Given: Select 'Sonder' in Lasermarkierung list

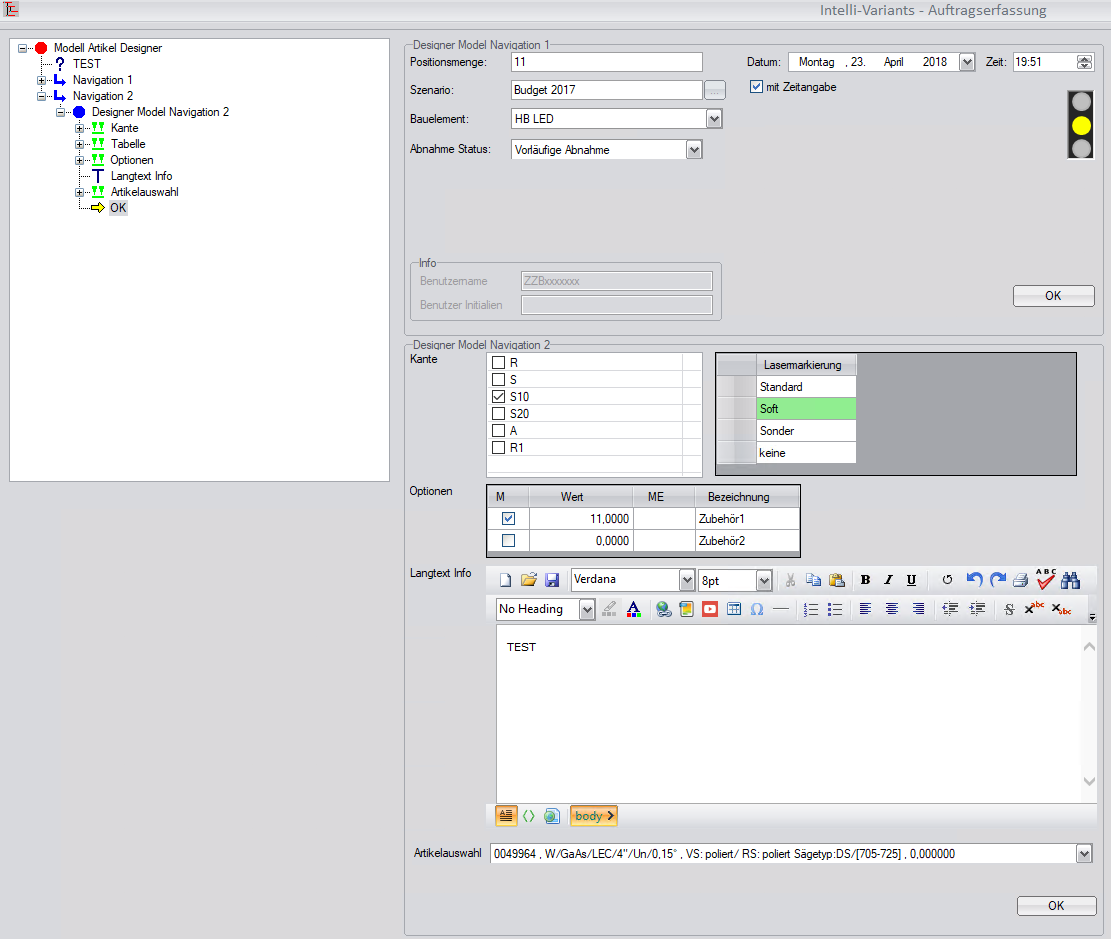Looking at the screenshot, I should (806, 431).
